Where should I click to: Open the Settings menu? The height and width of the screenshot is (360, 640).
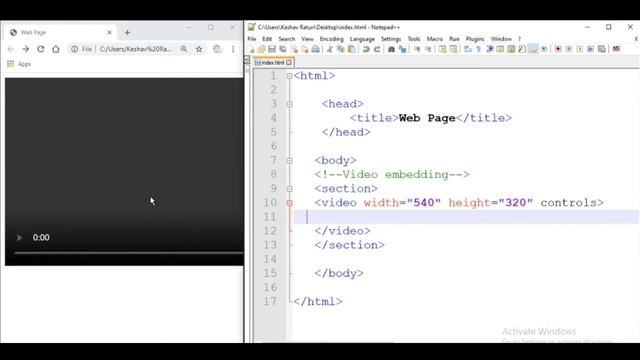coord(391,39)
